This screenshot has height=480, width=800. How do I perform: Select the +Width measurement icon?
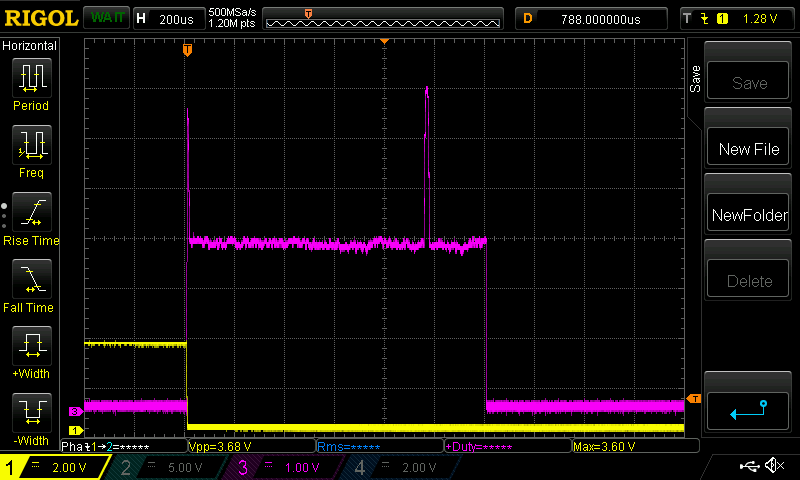click(31, 348)
